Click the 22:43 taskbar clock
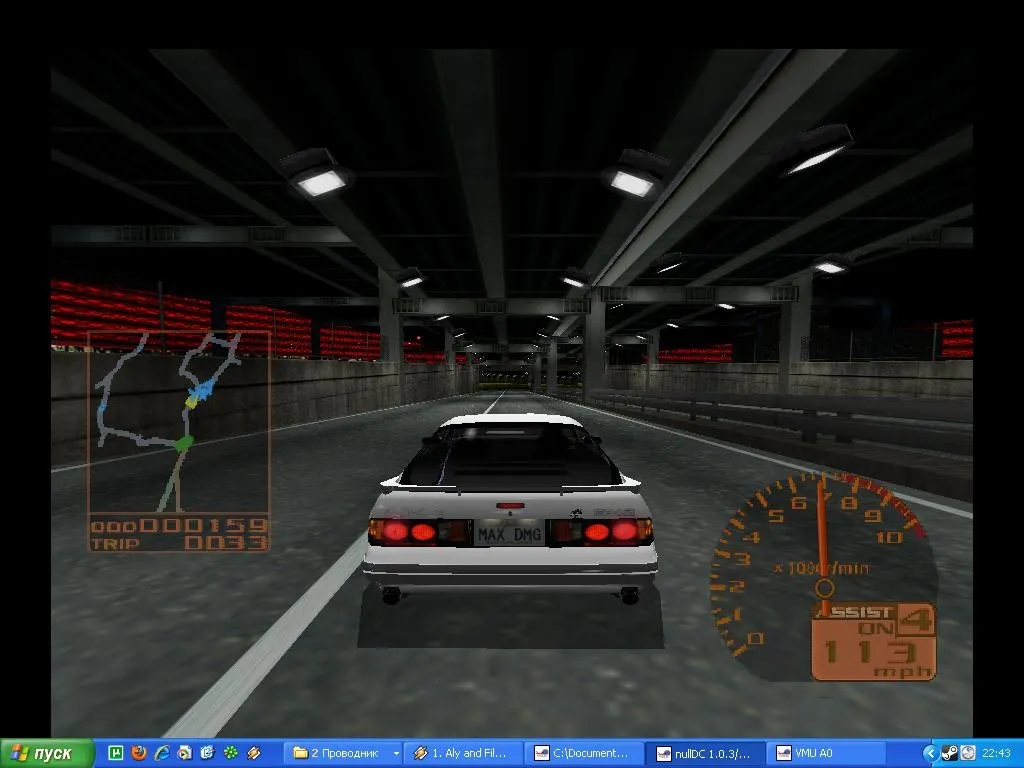Image resolution: width=1024 pixels, height=768 pixels. tap(996, 754)
